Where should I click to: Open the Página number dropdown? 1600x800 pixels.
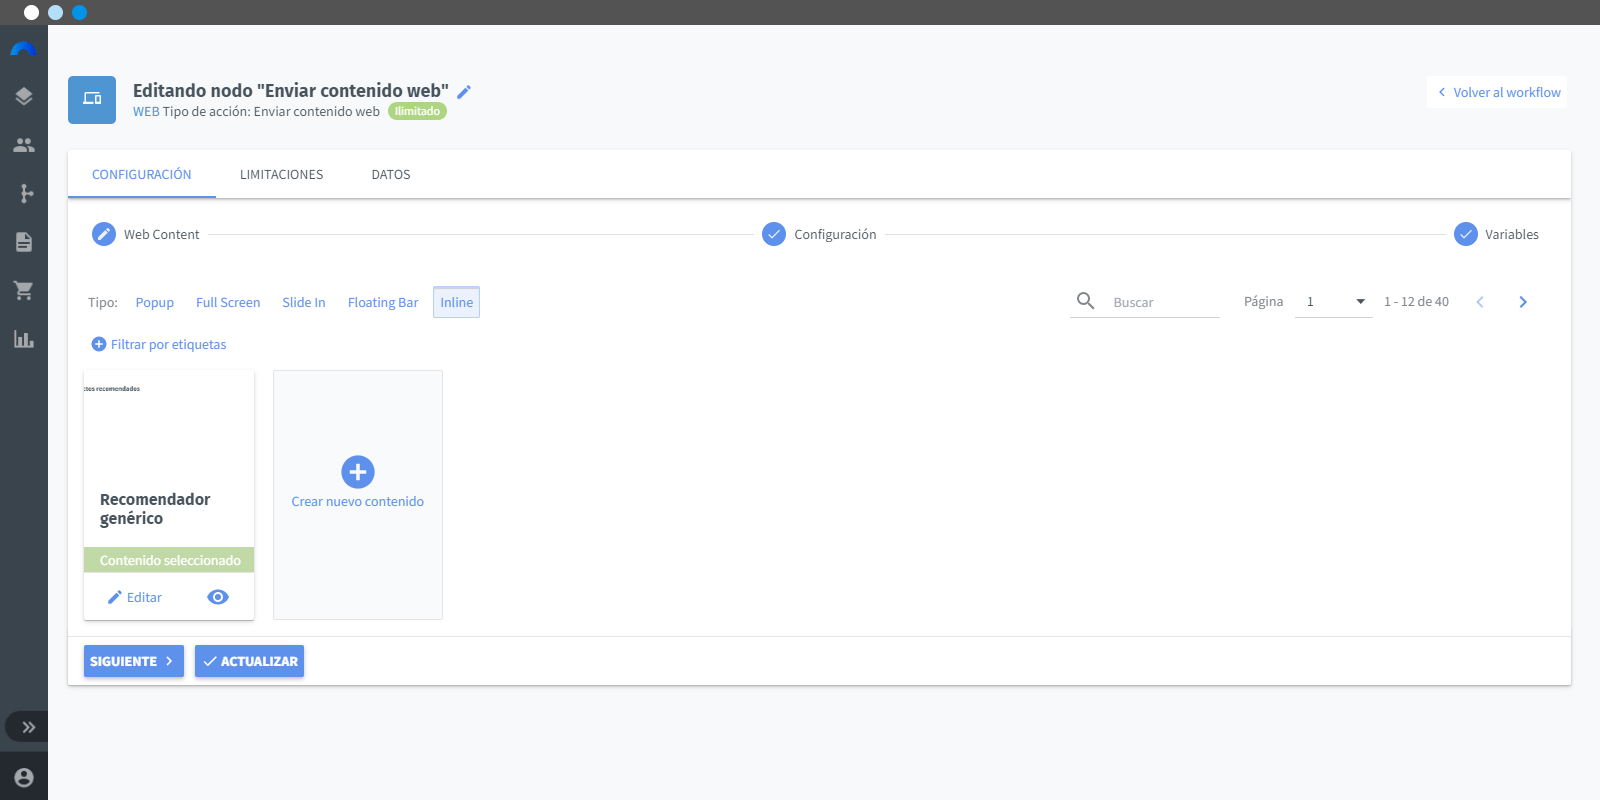pyautogui.click(x=1334, y=302)
